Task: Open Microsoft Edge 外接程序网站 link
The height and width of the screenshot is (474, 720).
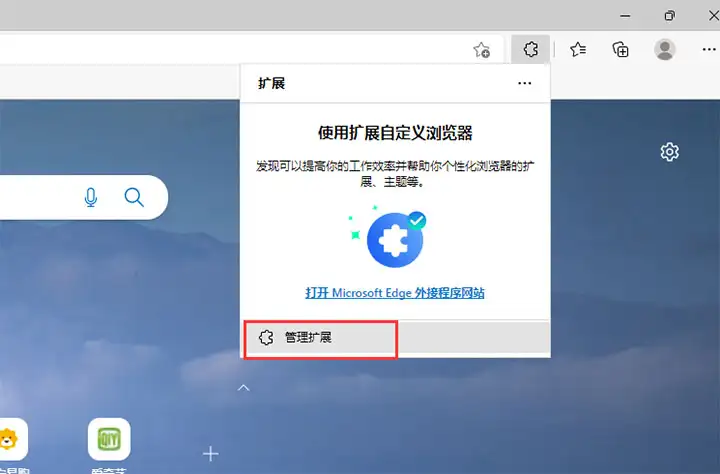Action: pos(395,293)
